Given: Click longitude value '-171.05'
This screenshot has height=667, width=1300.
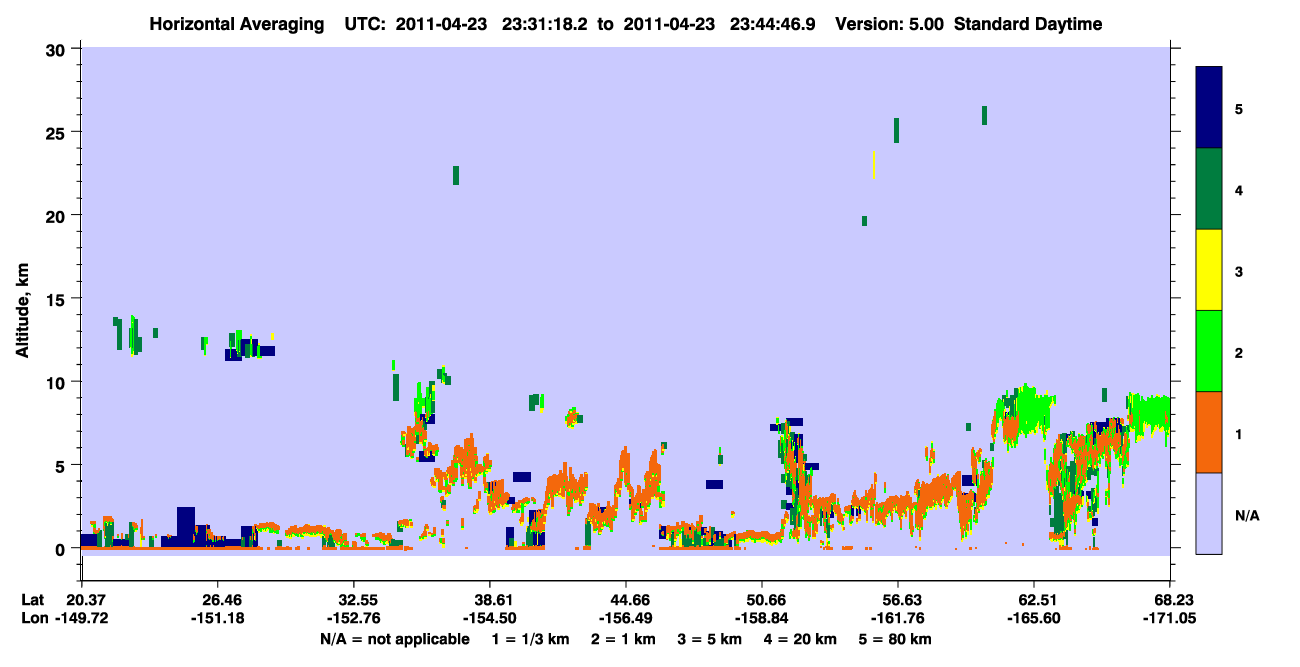Looking at the screenshot, I should [x=1170, y=619].
